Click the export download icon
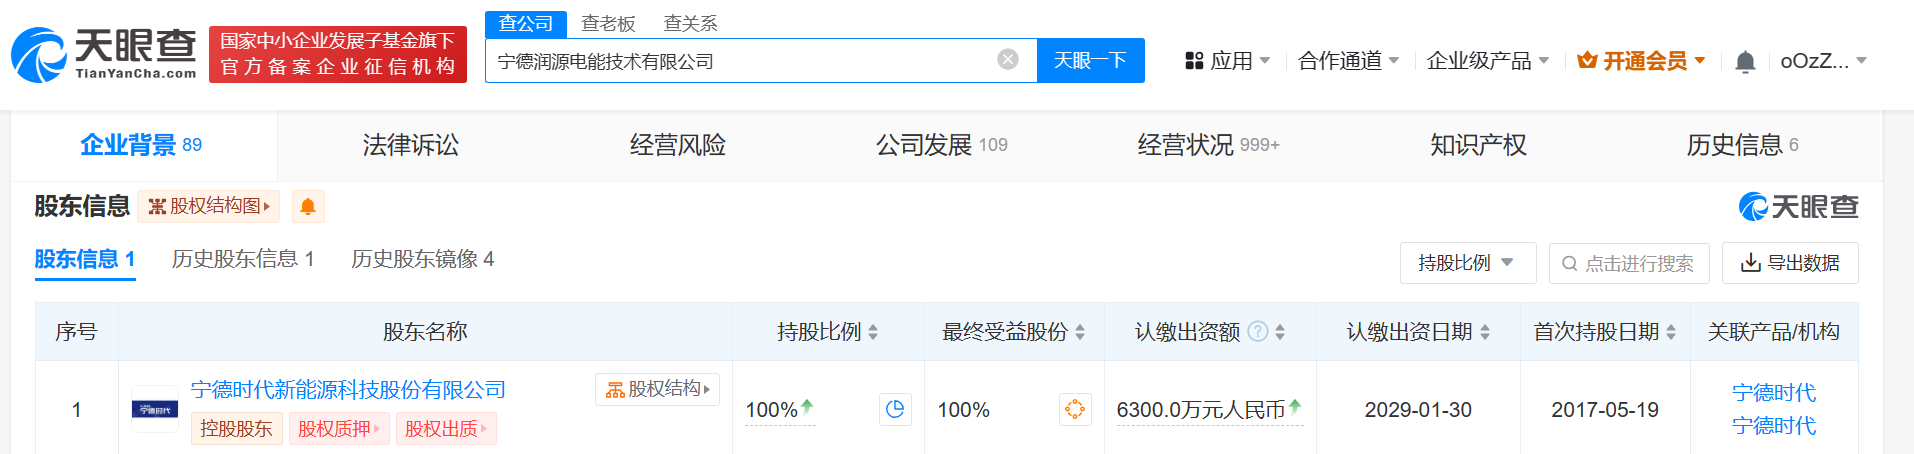1914x454 pixels. tap(1751, 263)
